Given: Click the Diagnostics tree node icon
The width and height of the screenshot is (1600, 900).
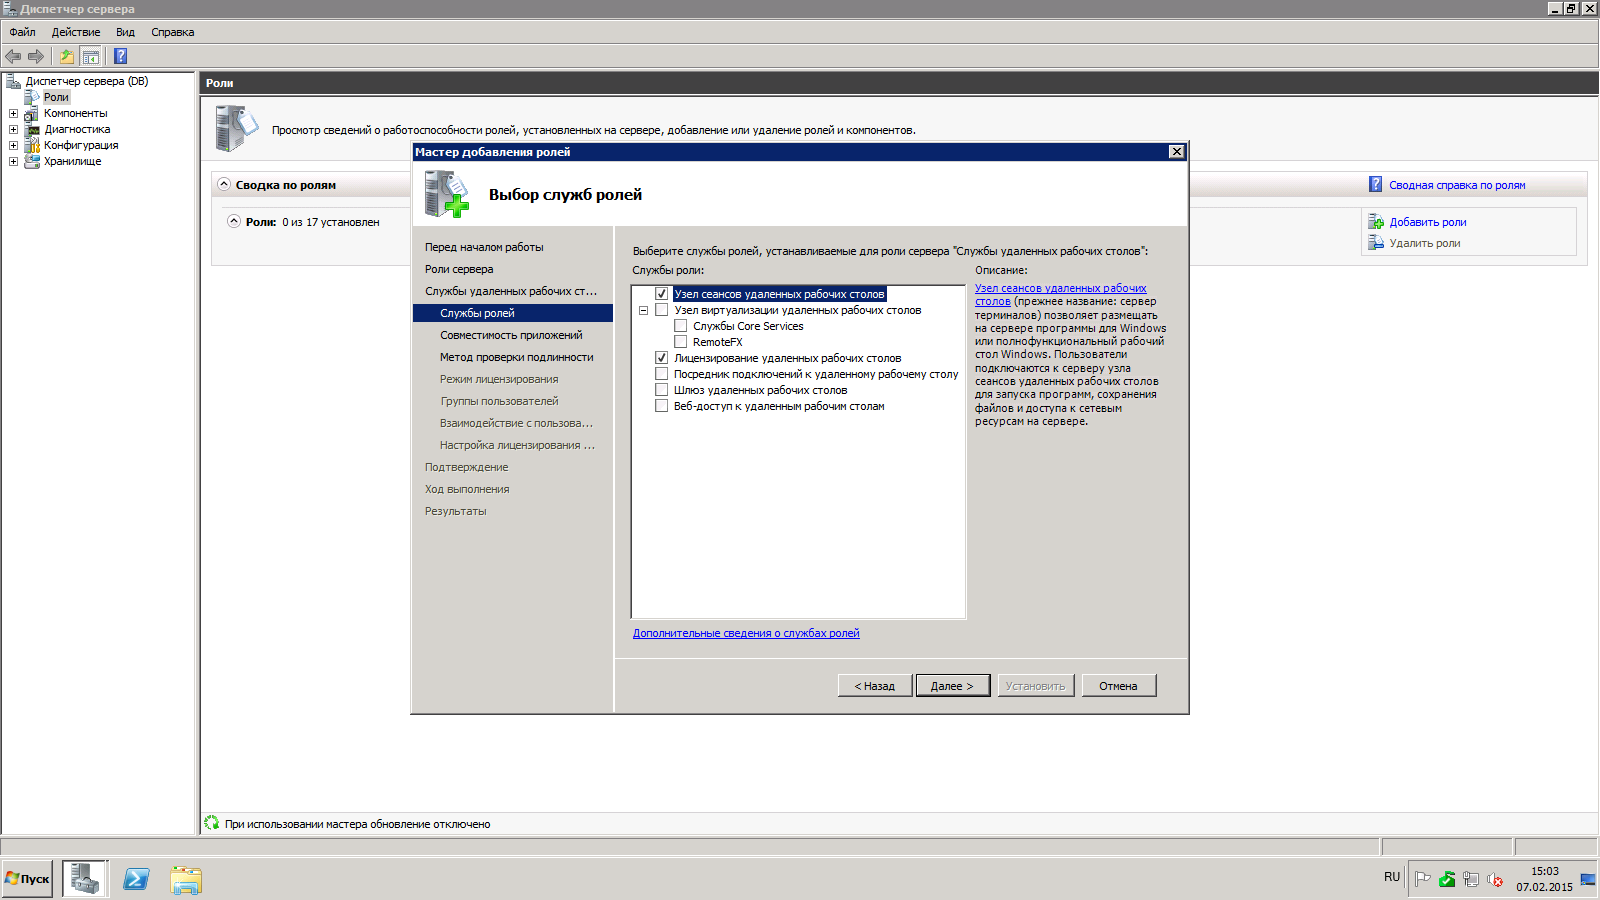Looking at the screenshot, I should point(32,129).
